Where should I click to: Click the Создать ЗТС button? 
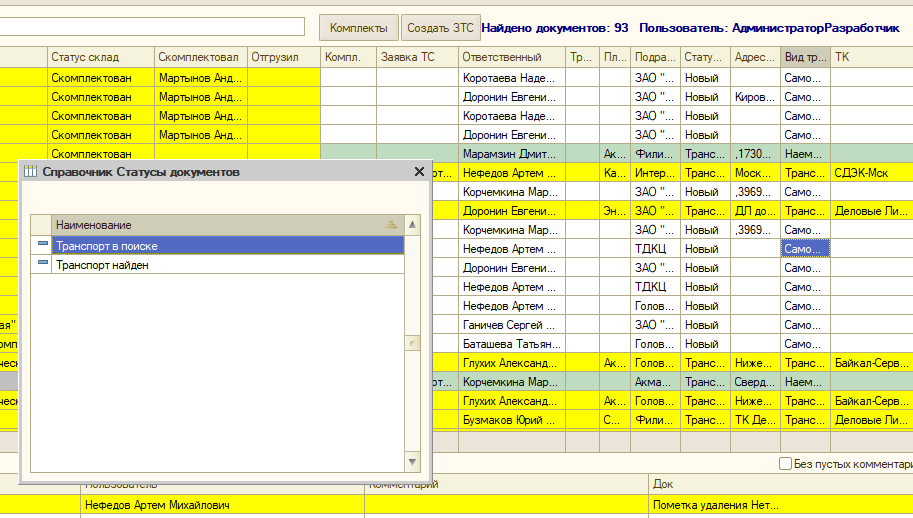coord(440,28)
